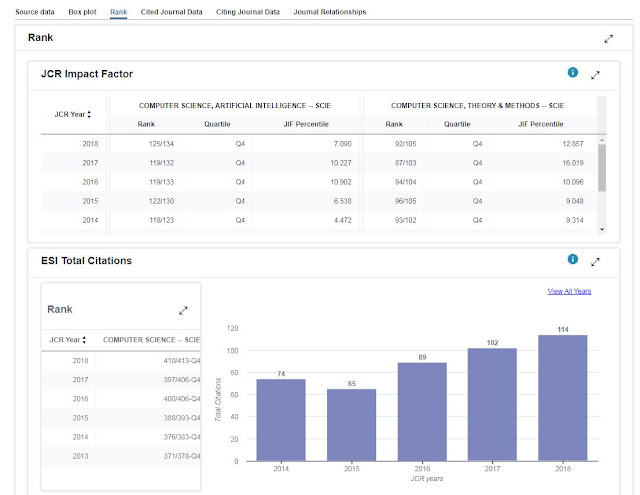Select JIF percentile value 9.314
640x495 pixels.
(574, 220)
